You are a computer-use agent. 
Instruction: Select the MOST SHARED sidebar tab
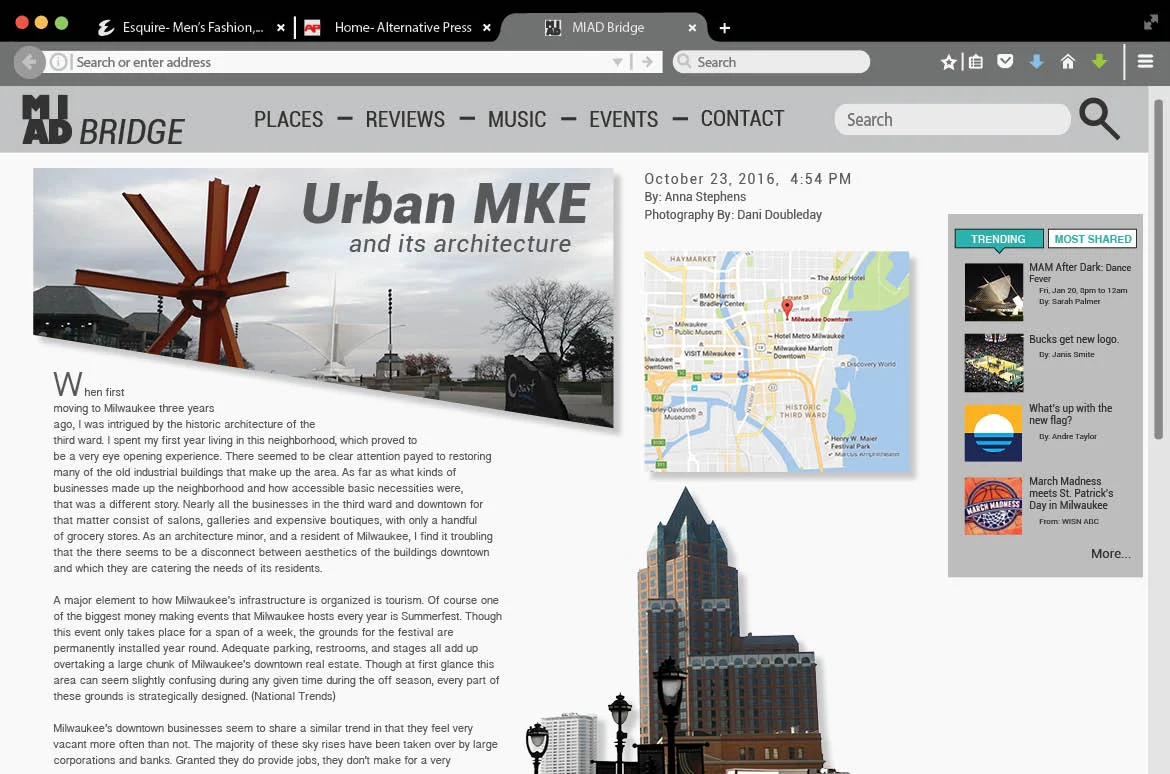(1092, 239)
